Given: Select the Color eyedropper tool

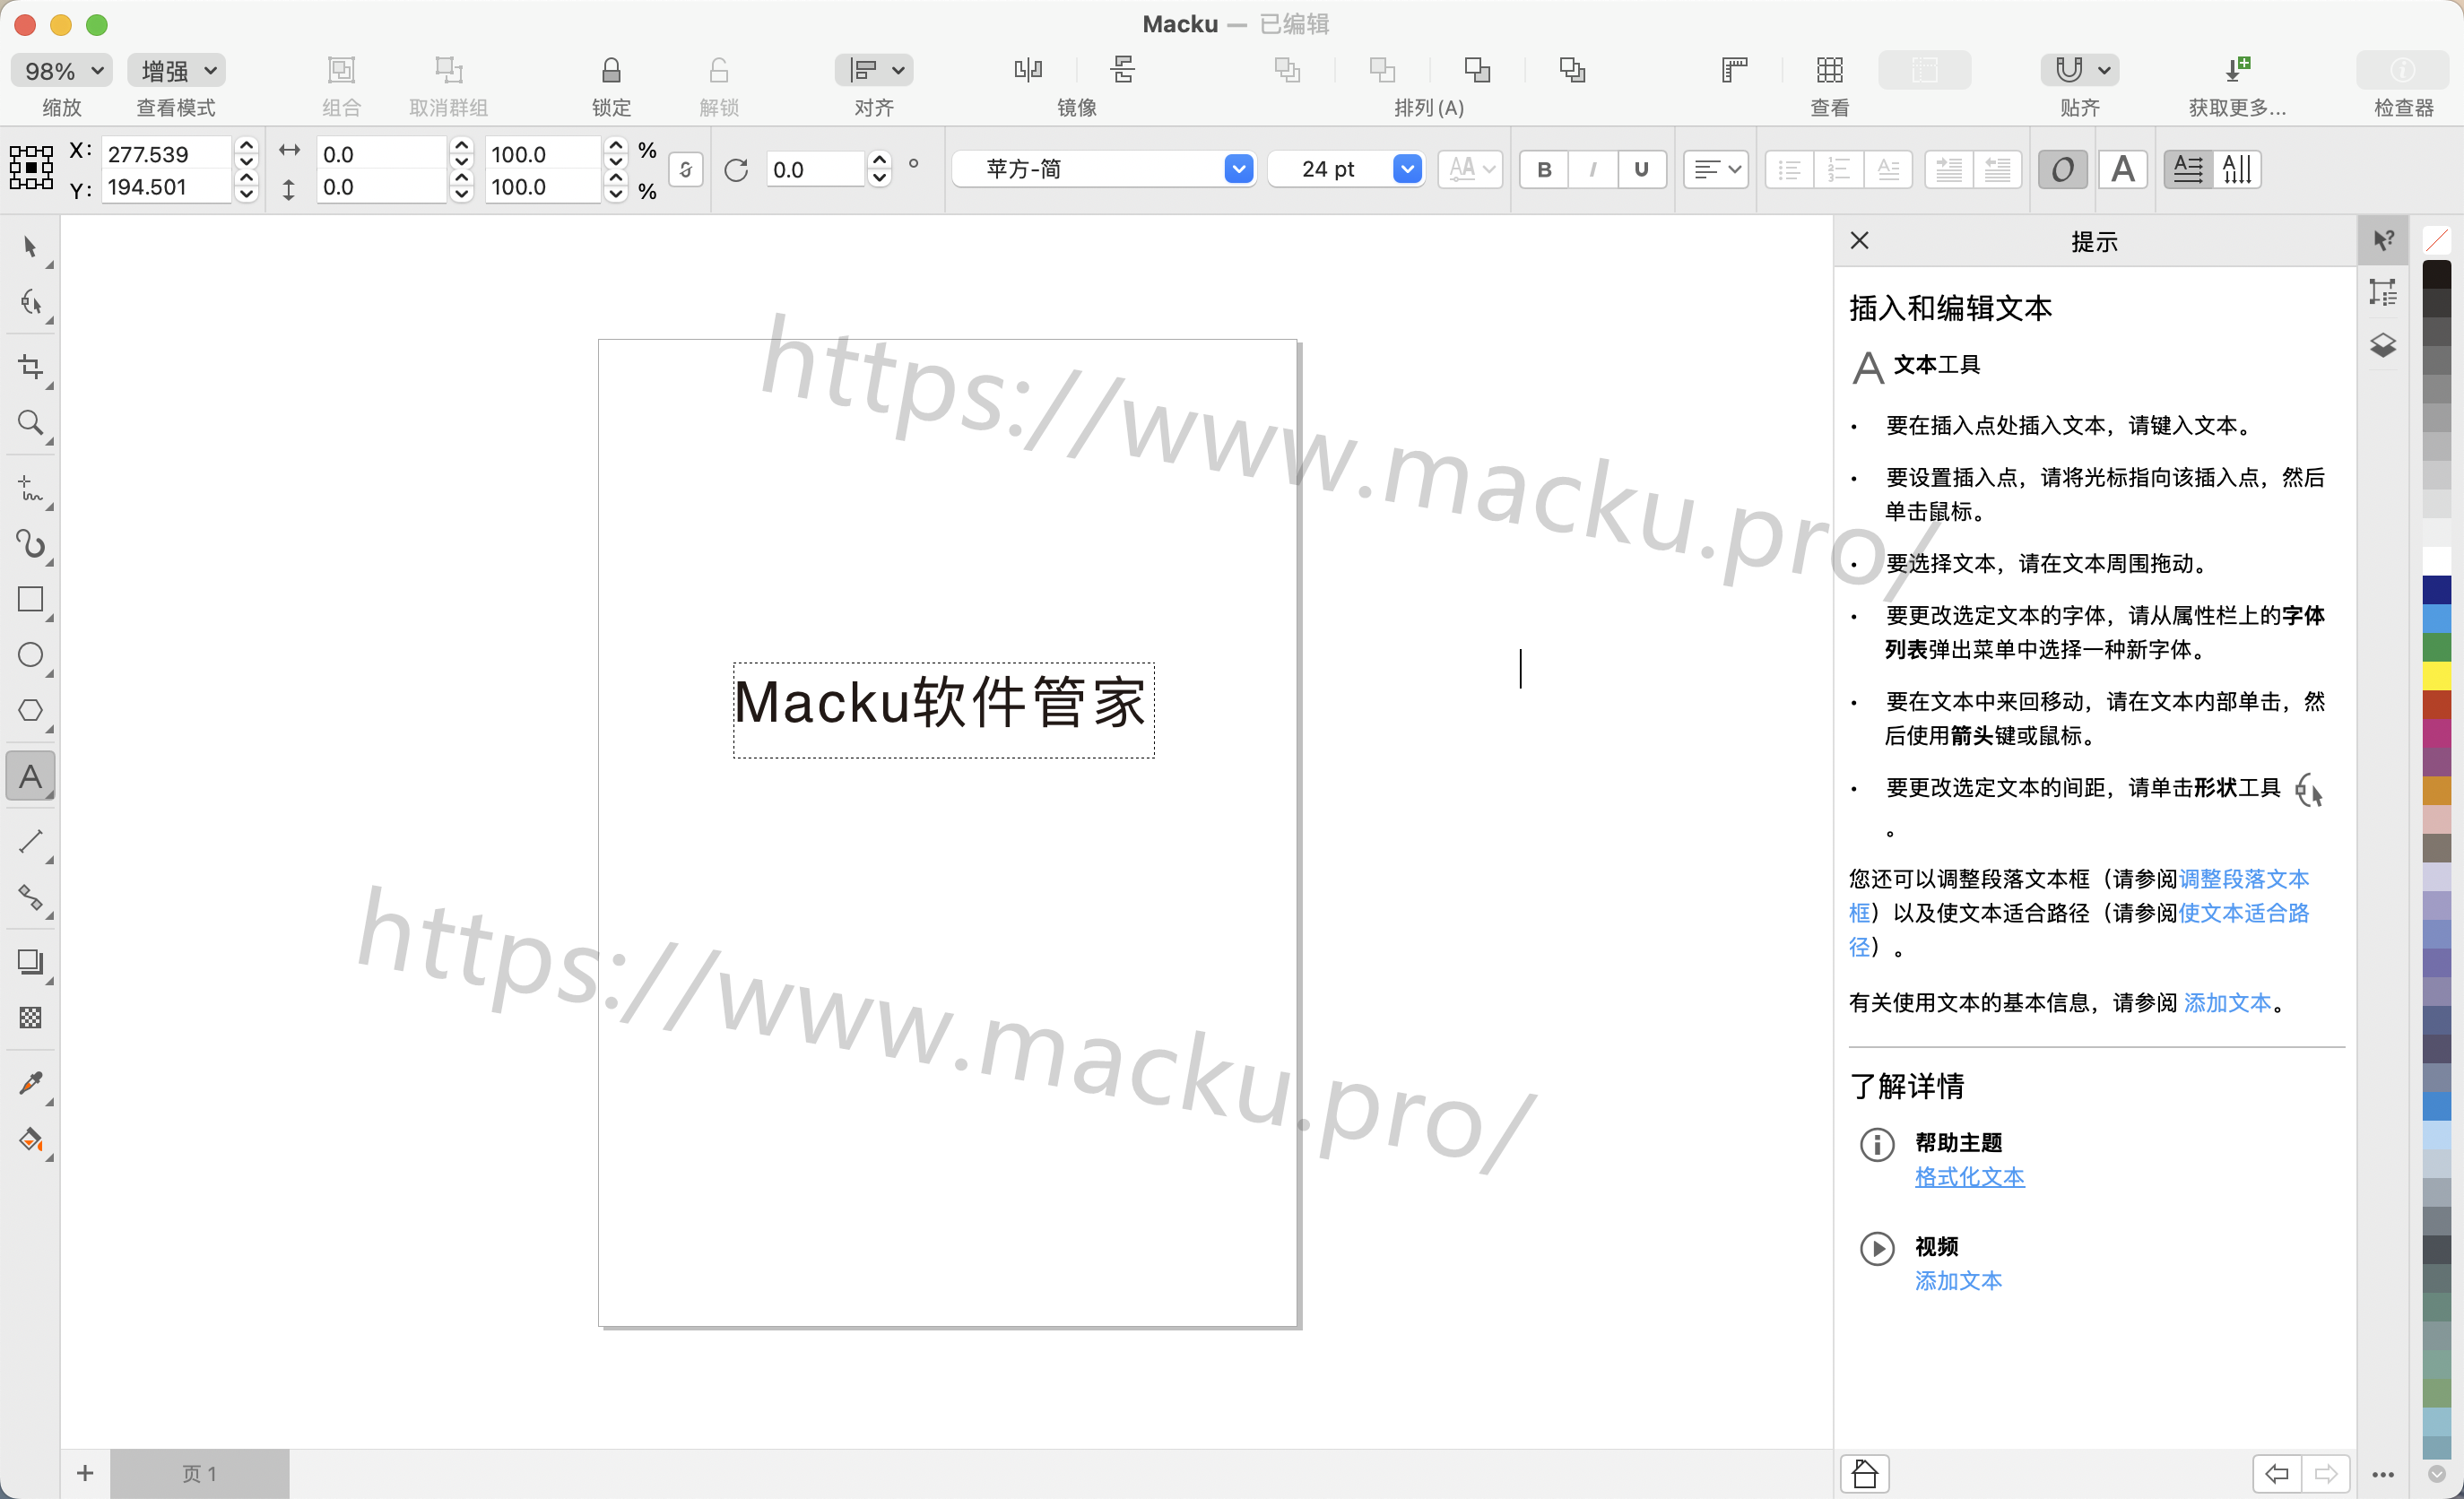Looking at the screenshot, I should [30, 1083].
